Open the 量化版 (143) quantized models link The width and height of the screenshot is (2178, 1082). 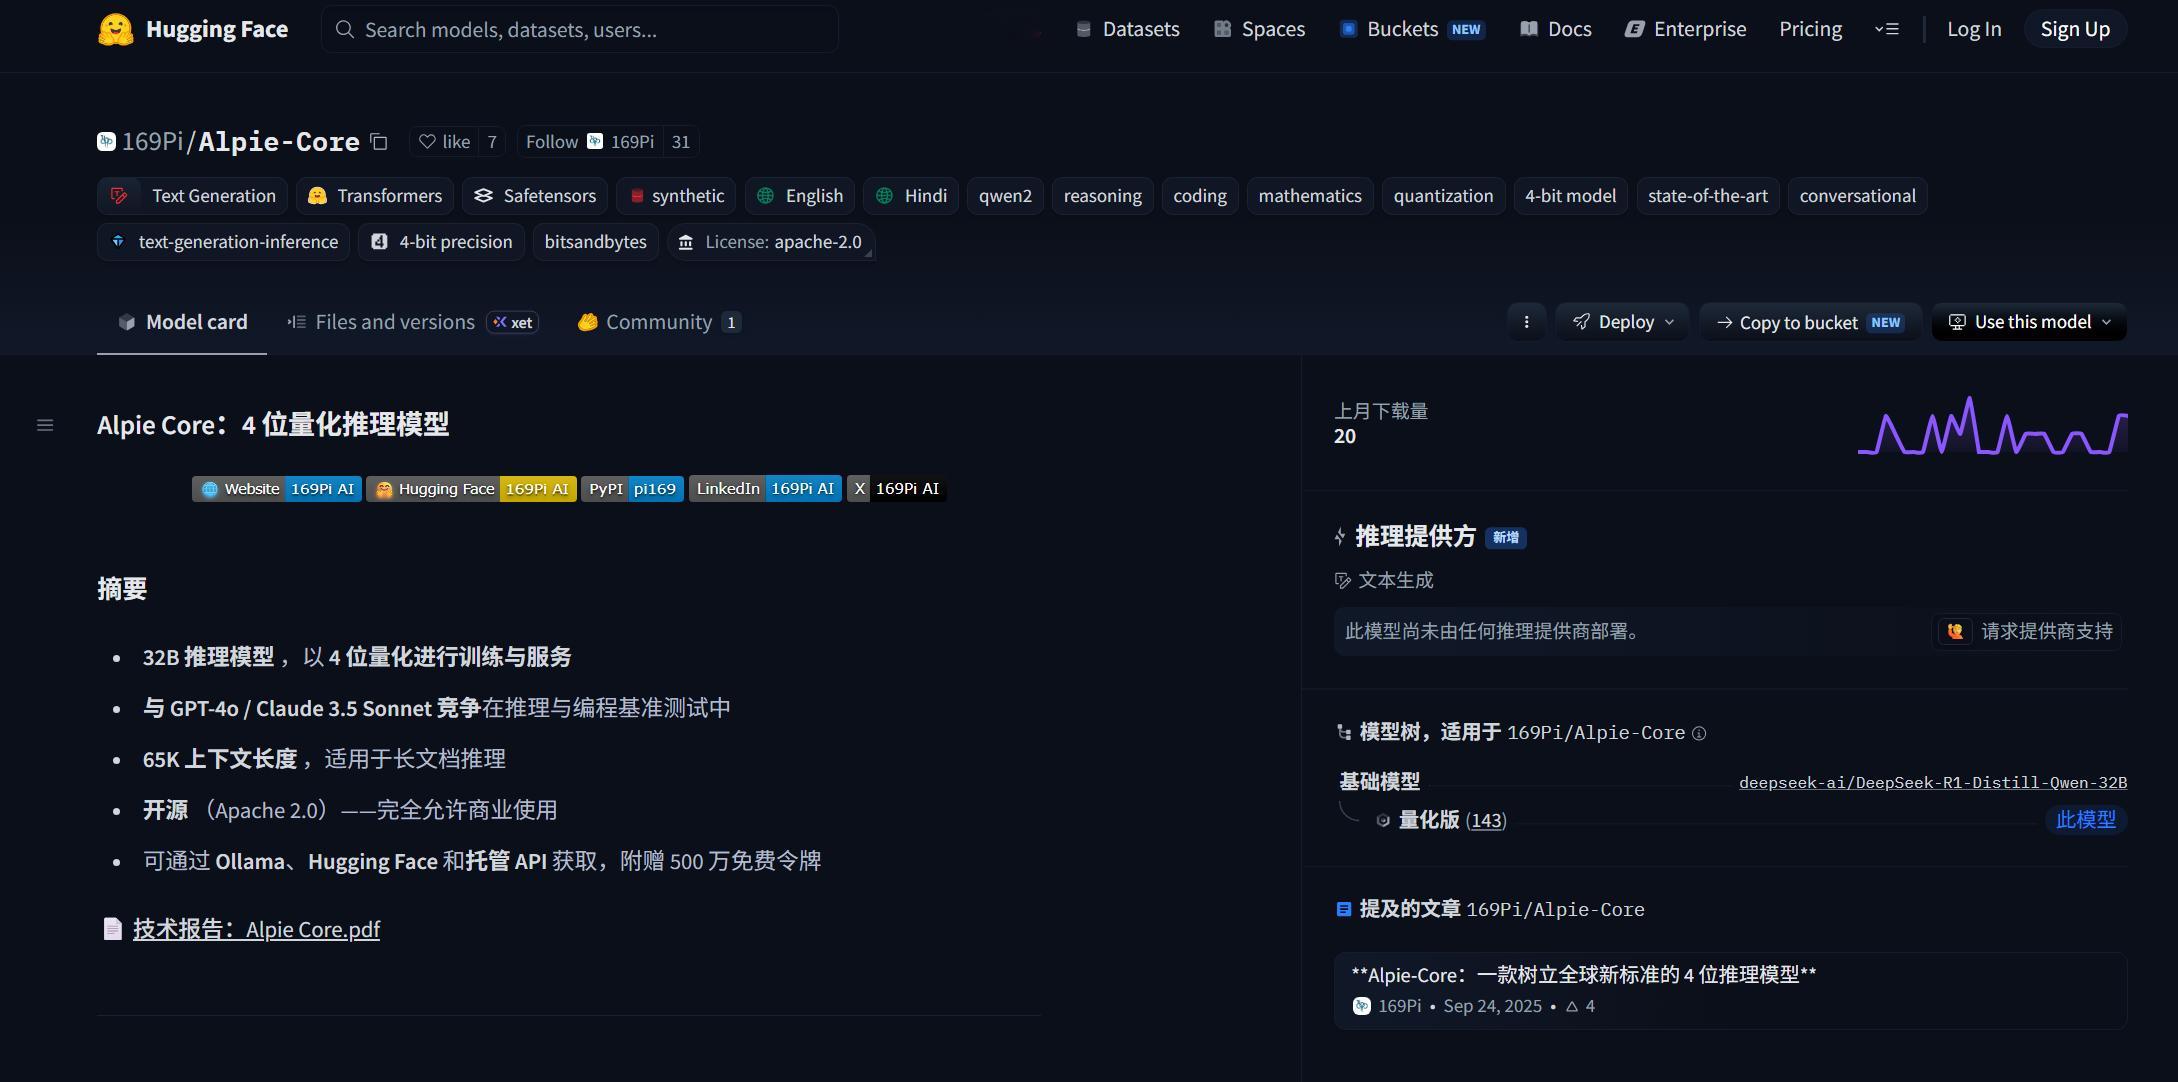1452,820
